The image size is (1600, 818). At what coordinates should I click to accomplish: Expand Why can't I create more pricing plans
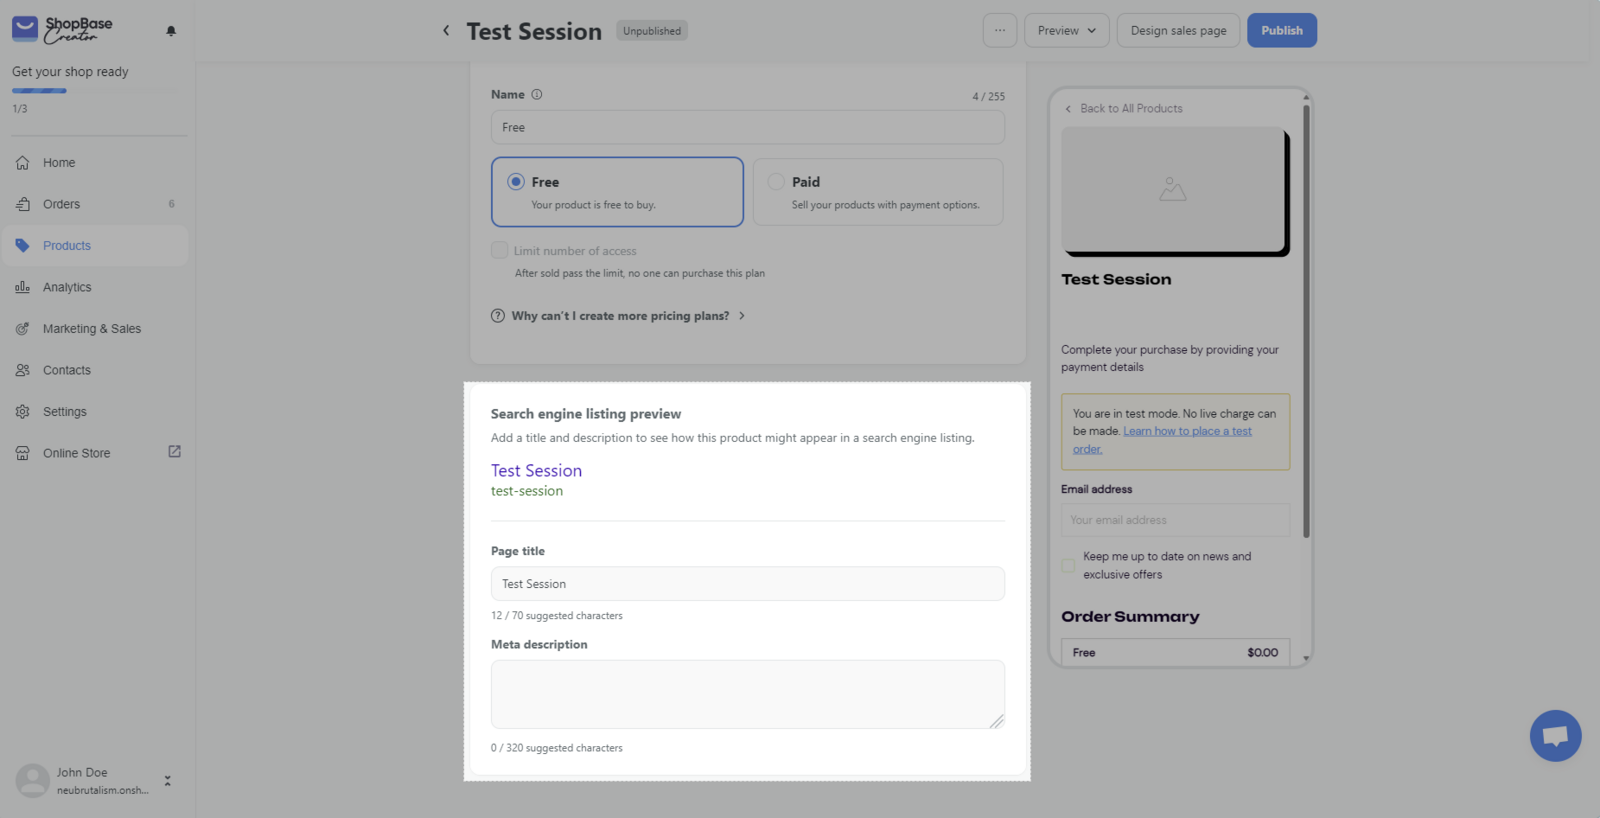pyautogui.click(x=619, y=316)
